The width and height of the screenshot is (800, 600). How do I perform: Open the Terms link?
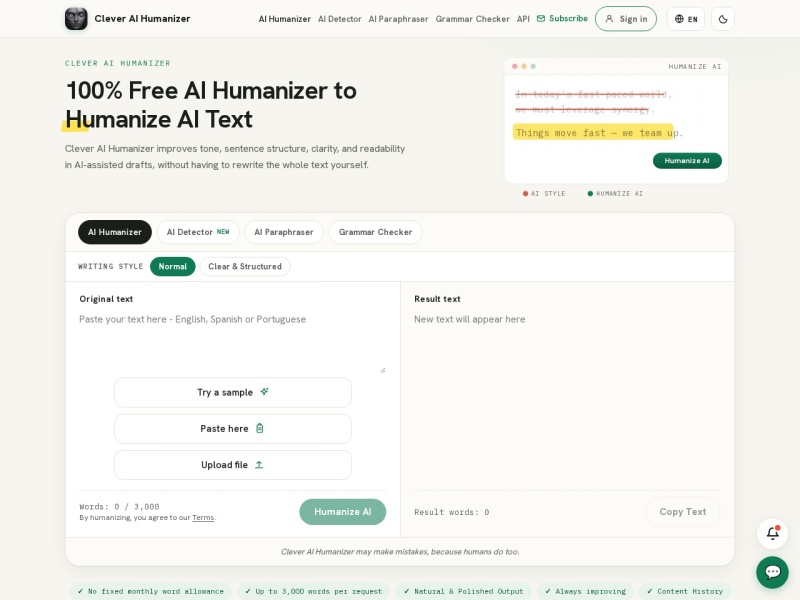coord(203,517)
